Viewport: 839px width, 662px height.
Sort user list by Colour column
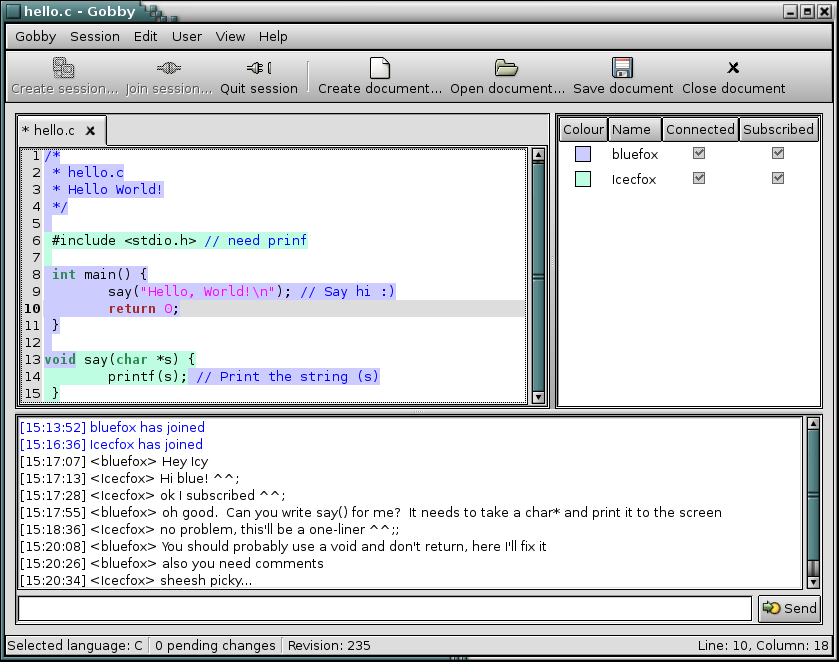click(x=583, y=130)
